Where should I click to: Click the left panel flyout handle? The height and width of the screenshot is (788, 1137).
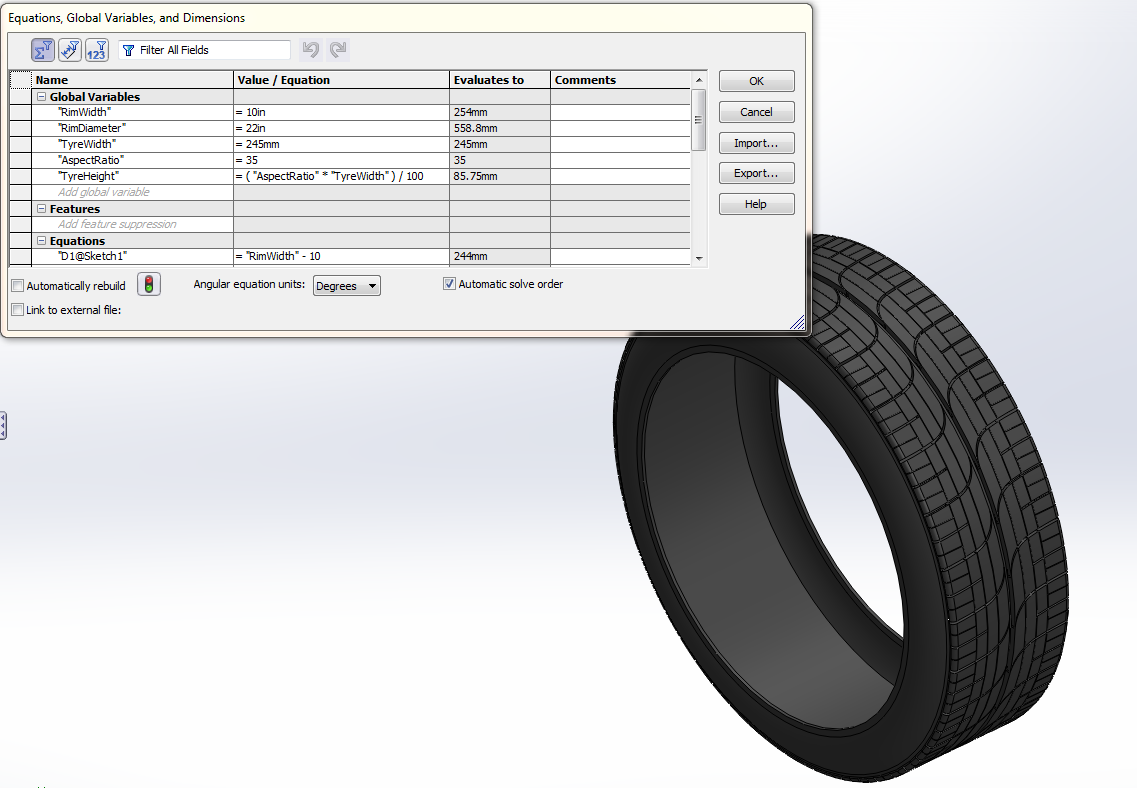3,426
